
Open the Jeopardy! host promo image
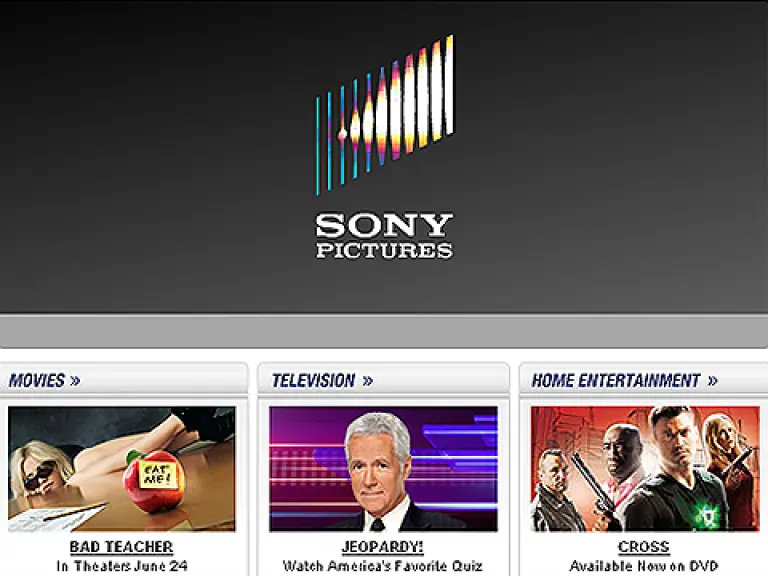click(384, 469)
